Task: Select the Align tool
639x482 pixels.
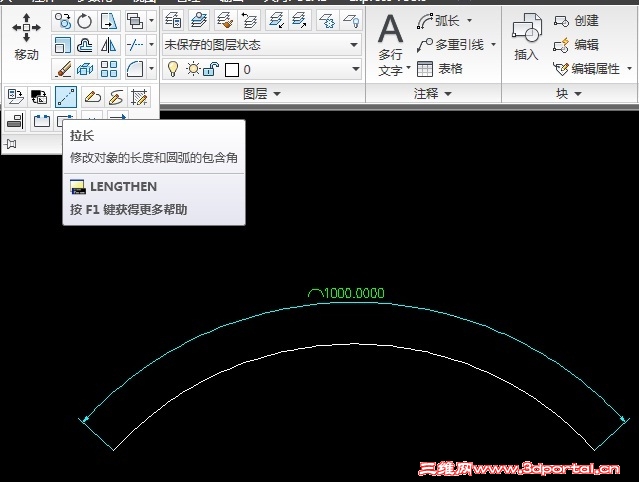Action: coord(15,121)
